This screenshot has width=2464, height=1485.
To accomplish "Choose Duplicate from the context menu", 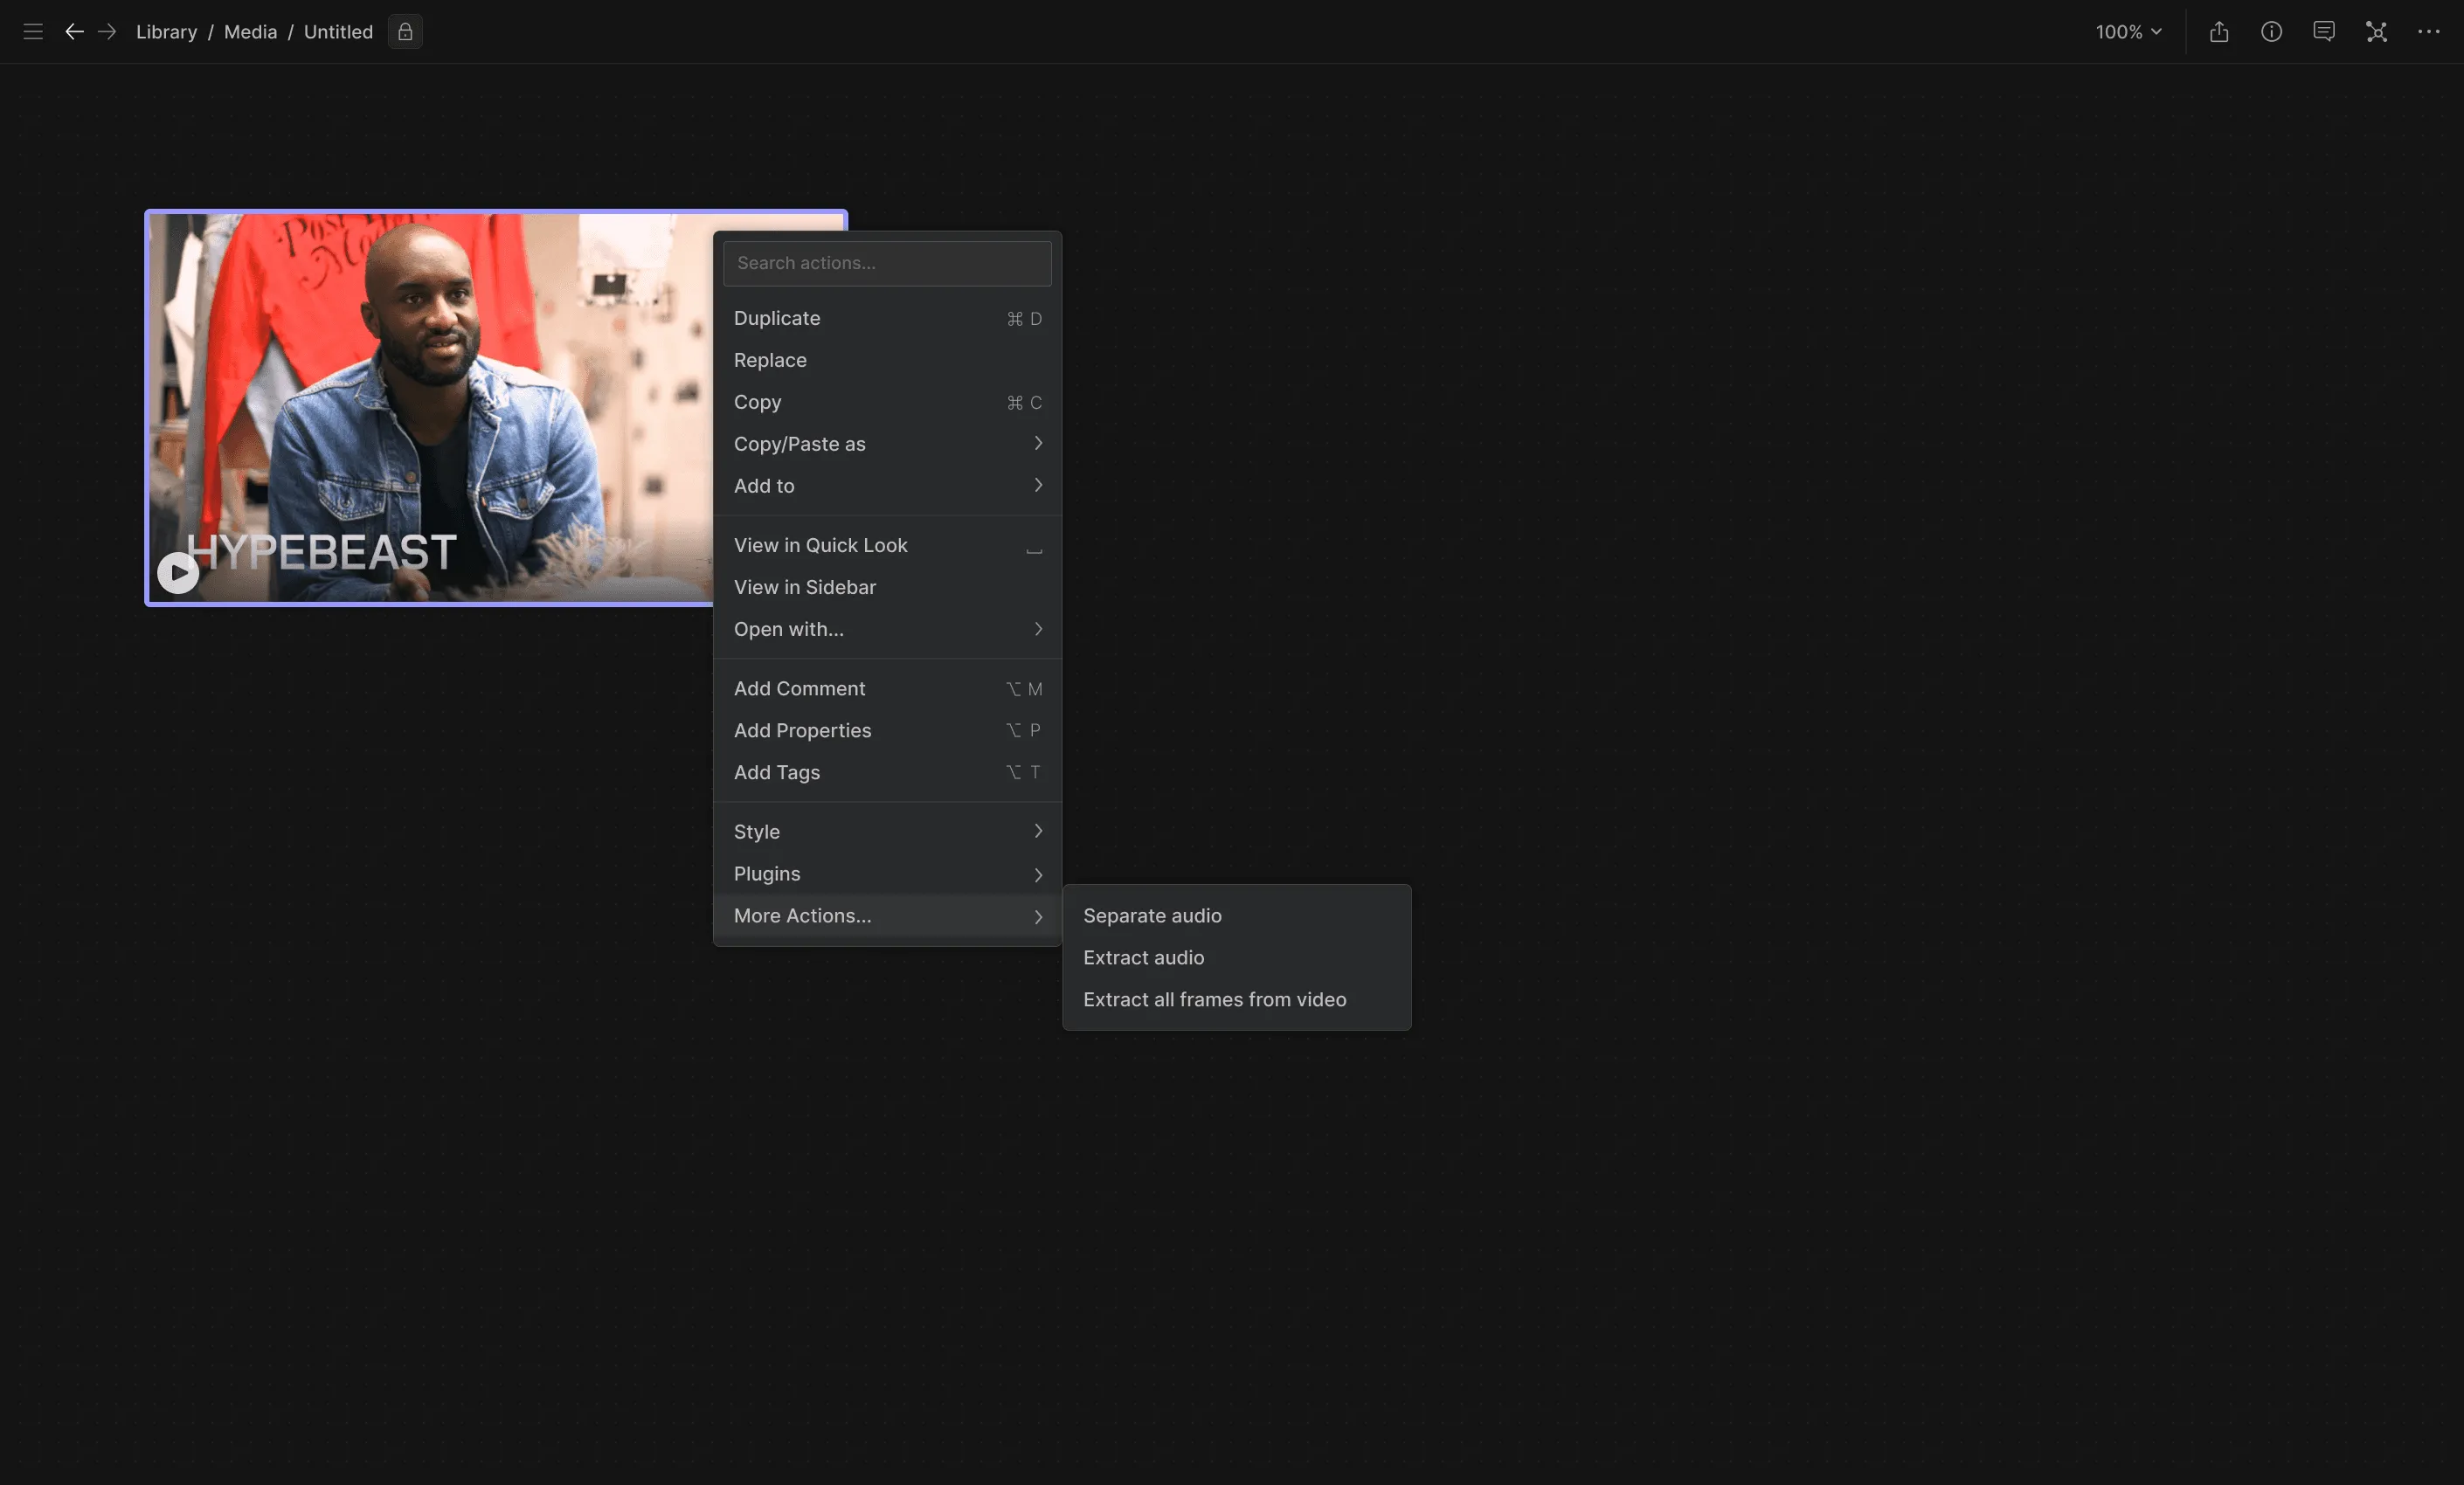I will click(x=887, y=318).
